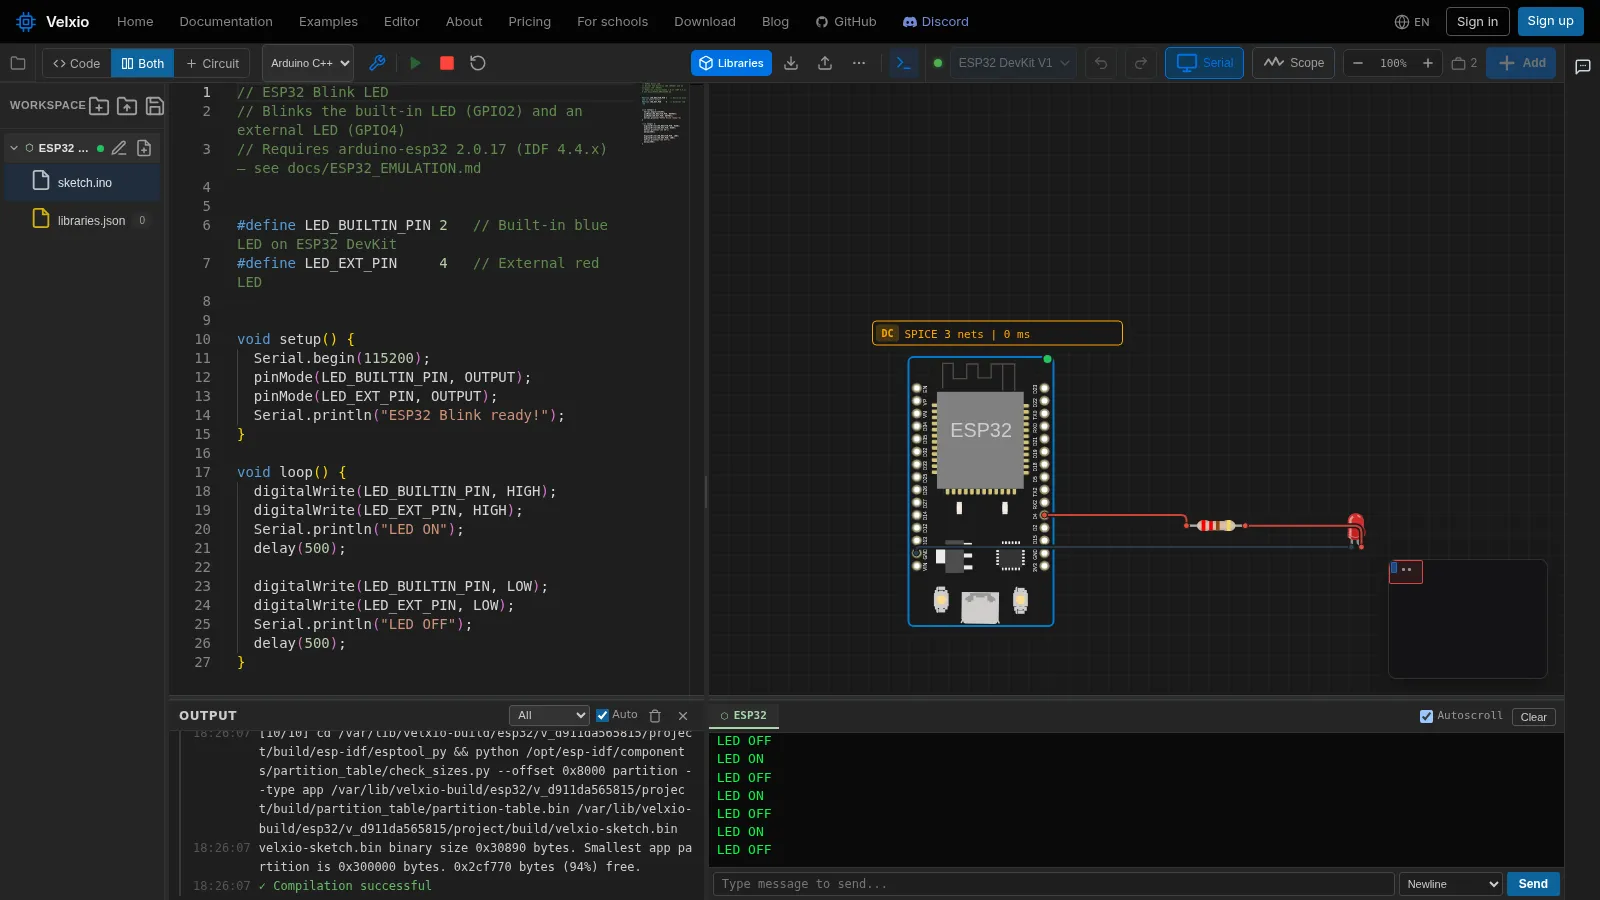1600x900 pixels.
Task: Select the red LED component on canvas
Action: [1356, 529]
